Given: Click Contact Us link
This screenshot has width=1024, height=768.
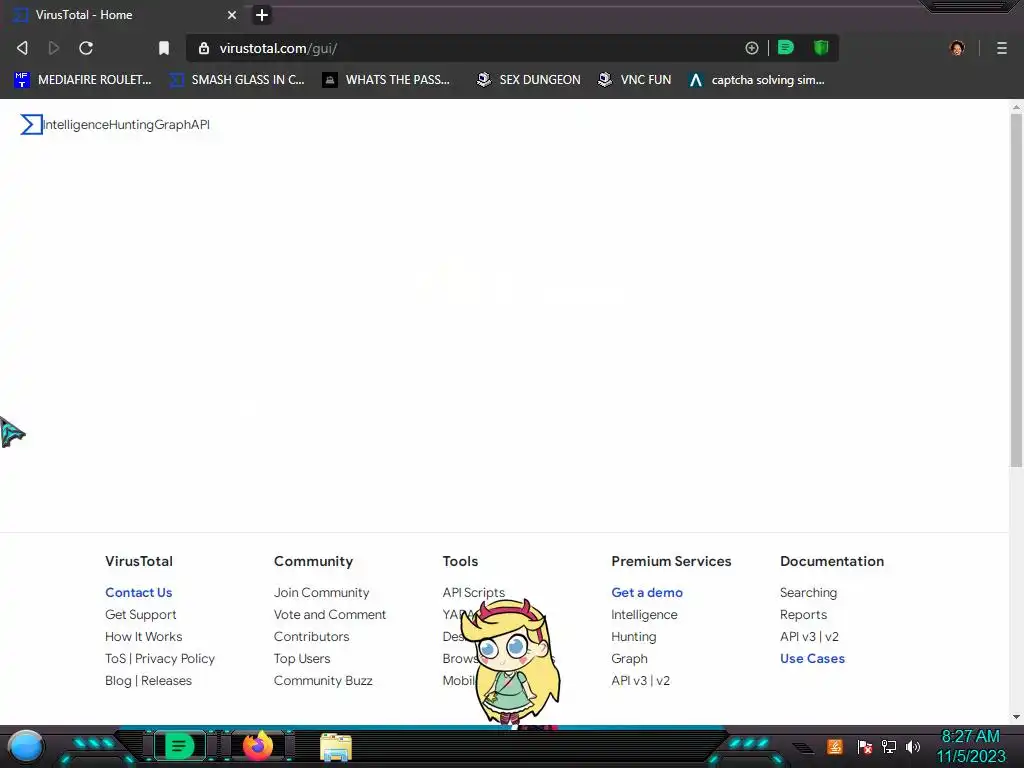Looking at the screenshot, I should click(138, 592).
